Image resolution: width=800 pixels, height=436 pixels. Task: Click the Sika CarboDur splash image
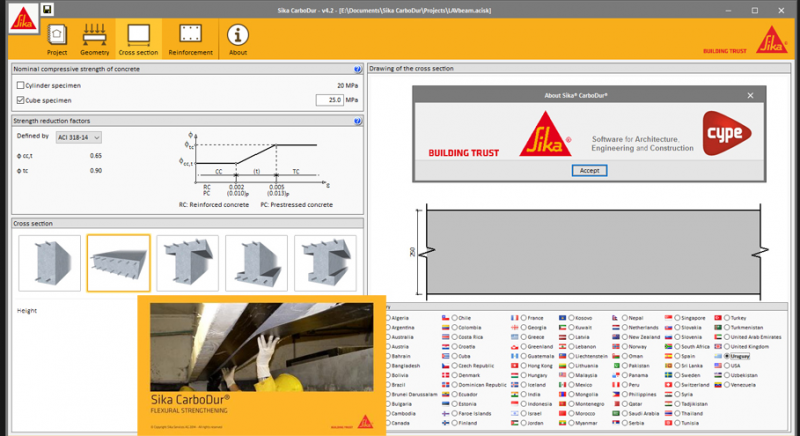pyautogui.click(x=262, y=347)
